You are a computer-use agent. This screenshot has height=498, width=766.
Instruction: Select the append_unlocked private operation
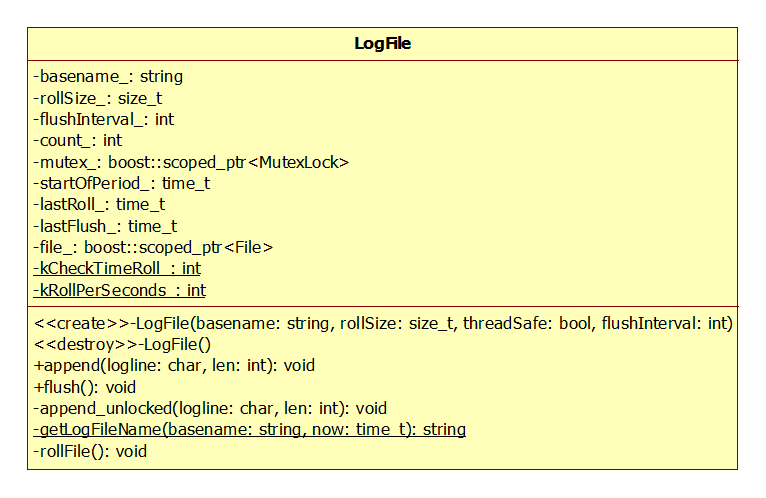tap(210, 409)
